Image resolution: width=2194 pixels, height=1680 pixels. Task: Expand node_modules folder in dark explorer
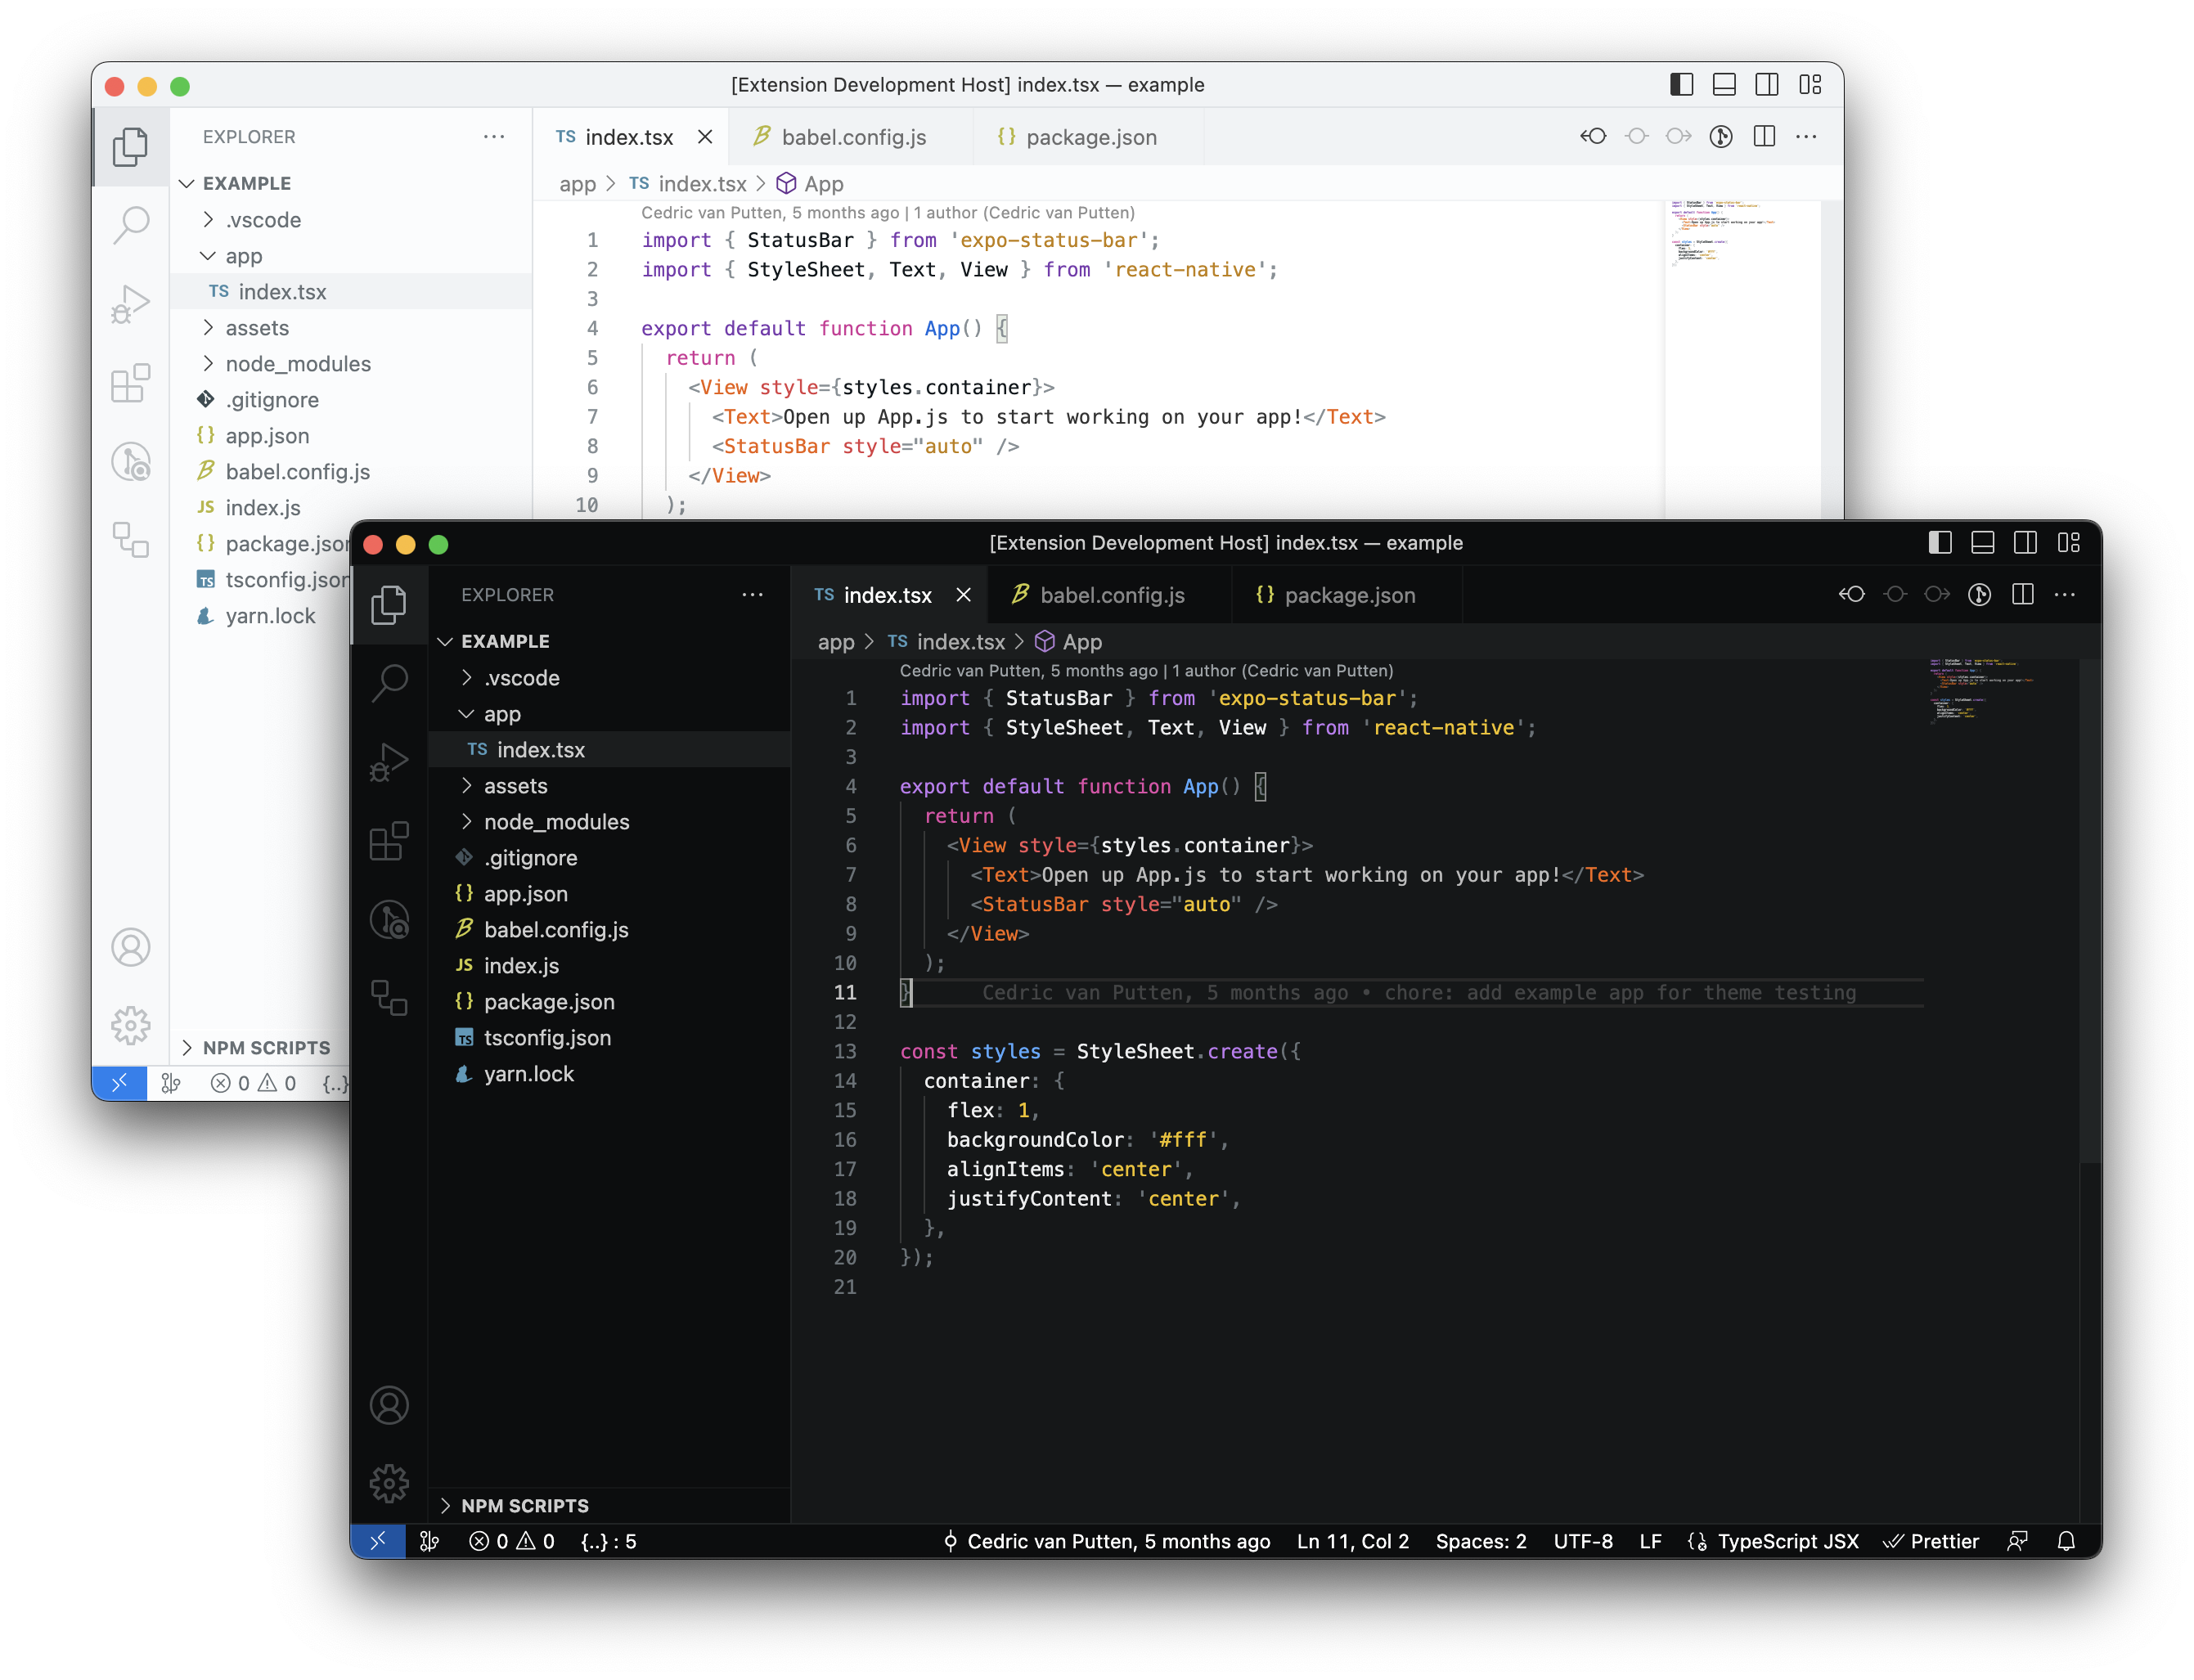click(x=556, y=822)
